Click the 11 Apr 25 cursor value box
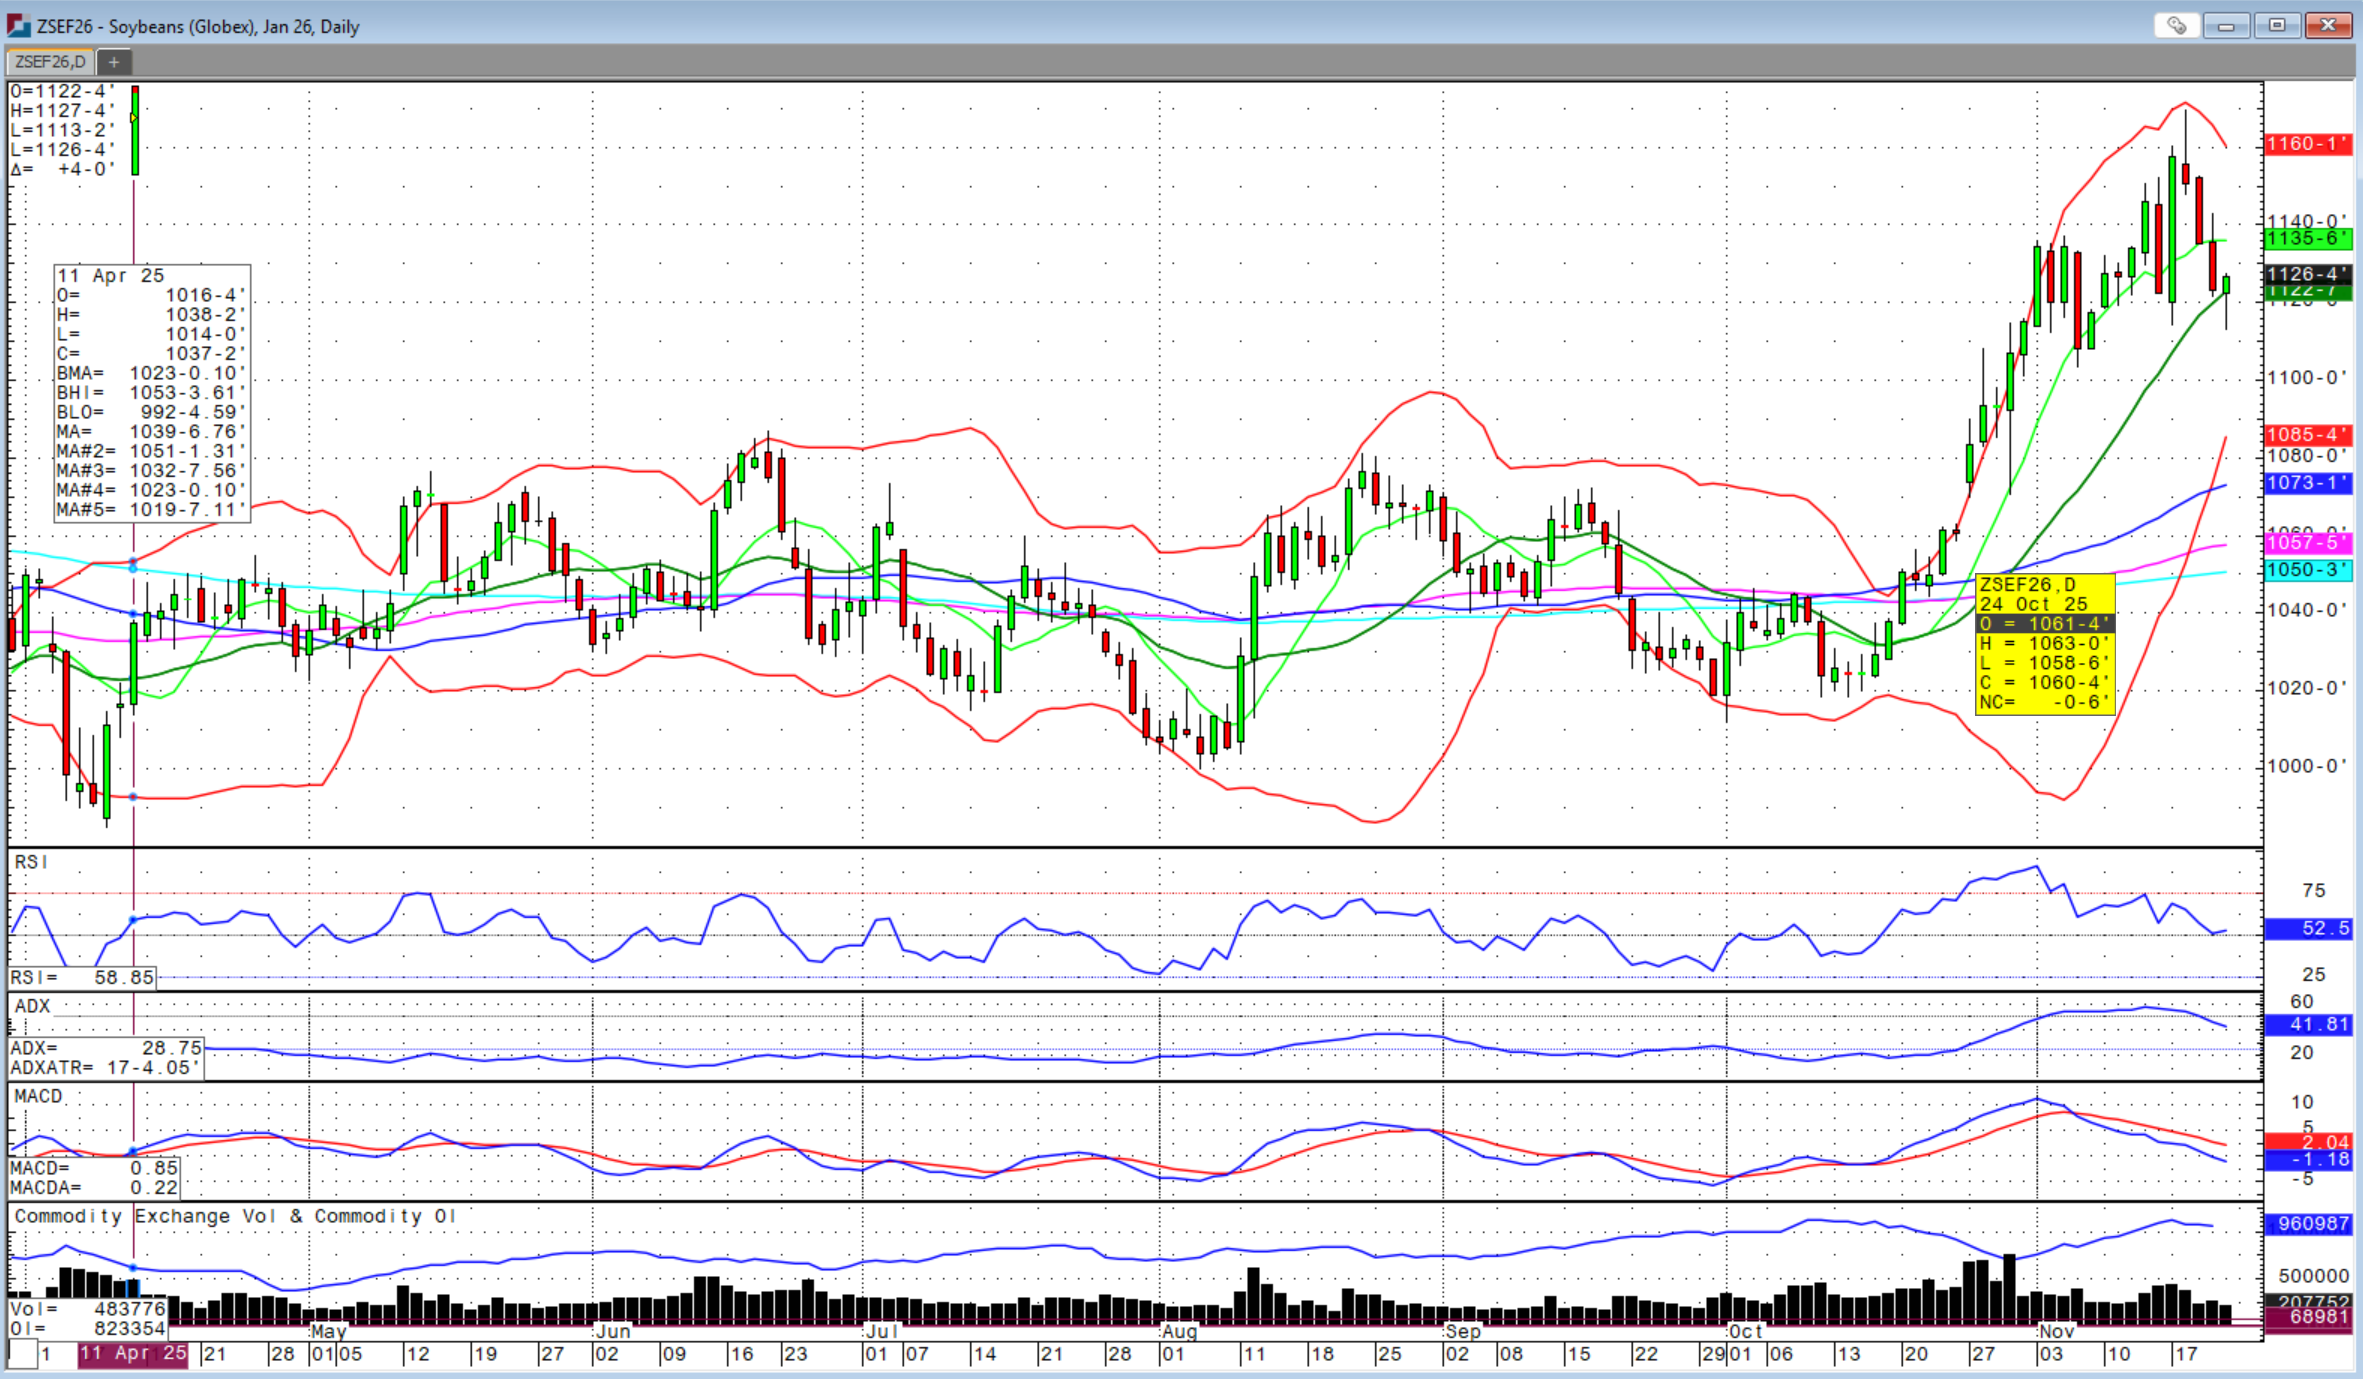The image size is (2363, 1379). [x=151, y=392]
